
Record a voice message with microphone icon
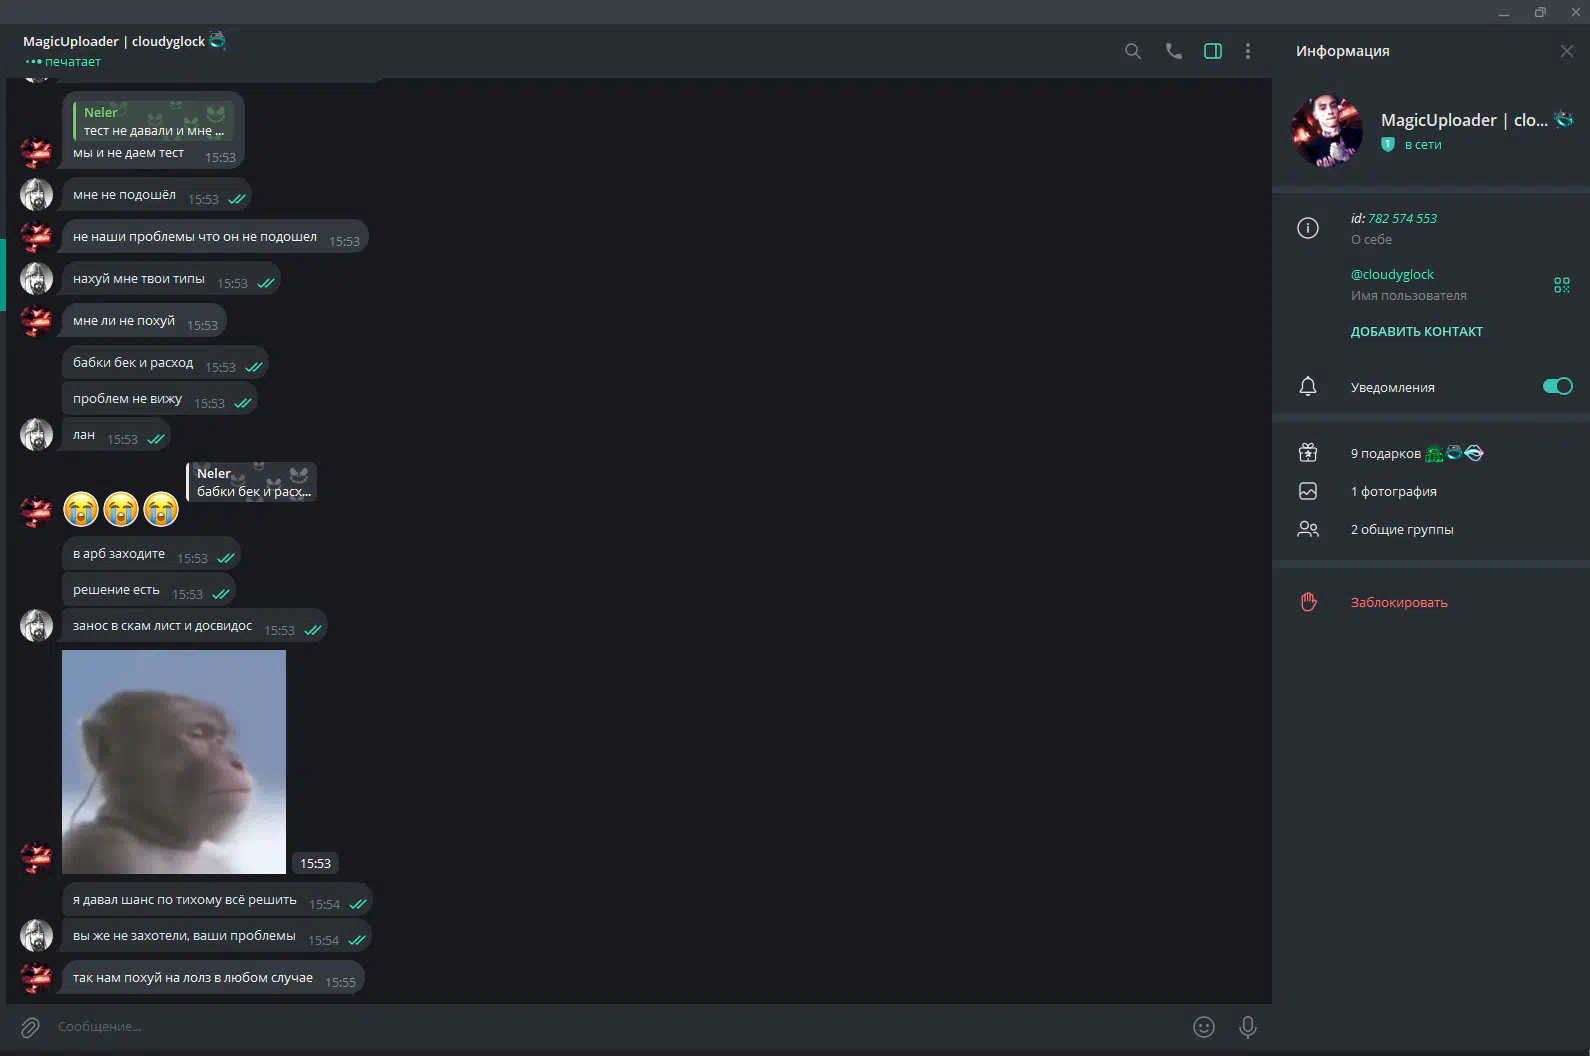tap(1247, 1027)
